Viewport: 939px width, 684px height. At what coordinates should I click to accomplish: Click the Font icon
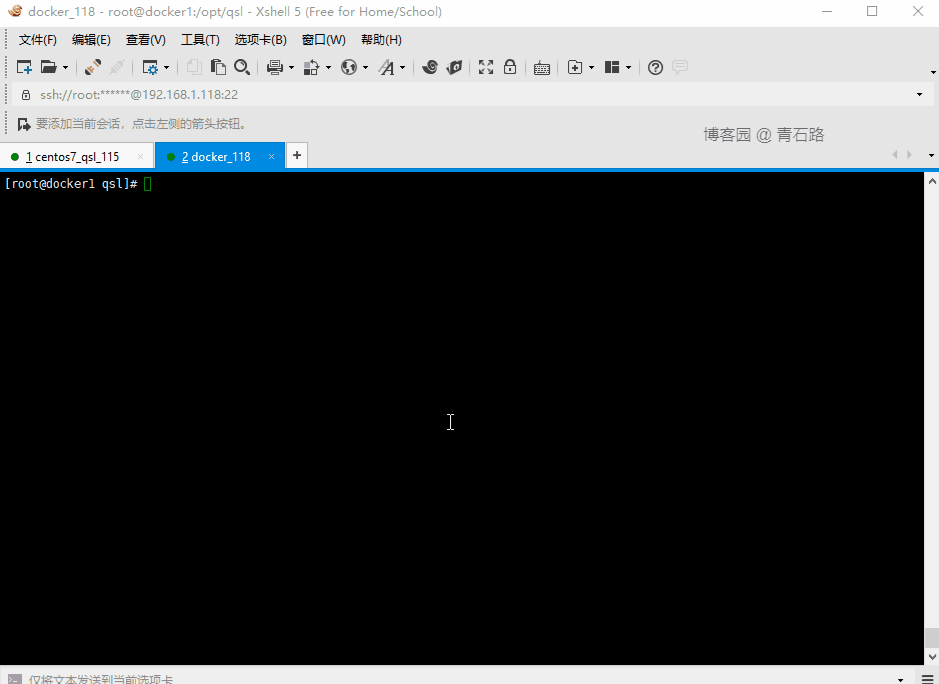[x=386, y=67]
